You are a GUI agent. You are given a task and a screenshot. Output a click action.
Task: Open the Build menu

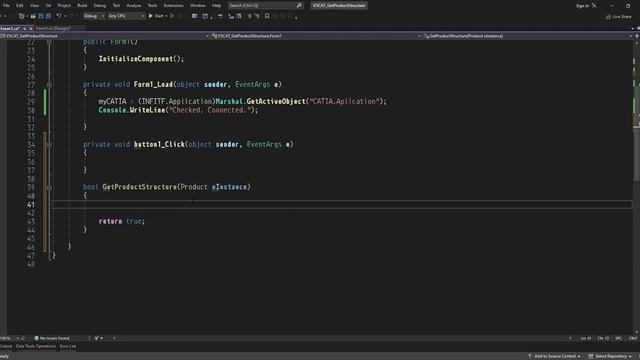[x=82, y=6]
